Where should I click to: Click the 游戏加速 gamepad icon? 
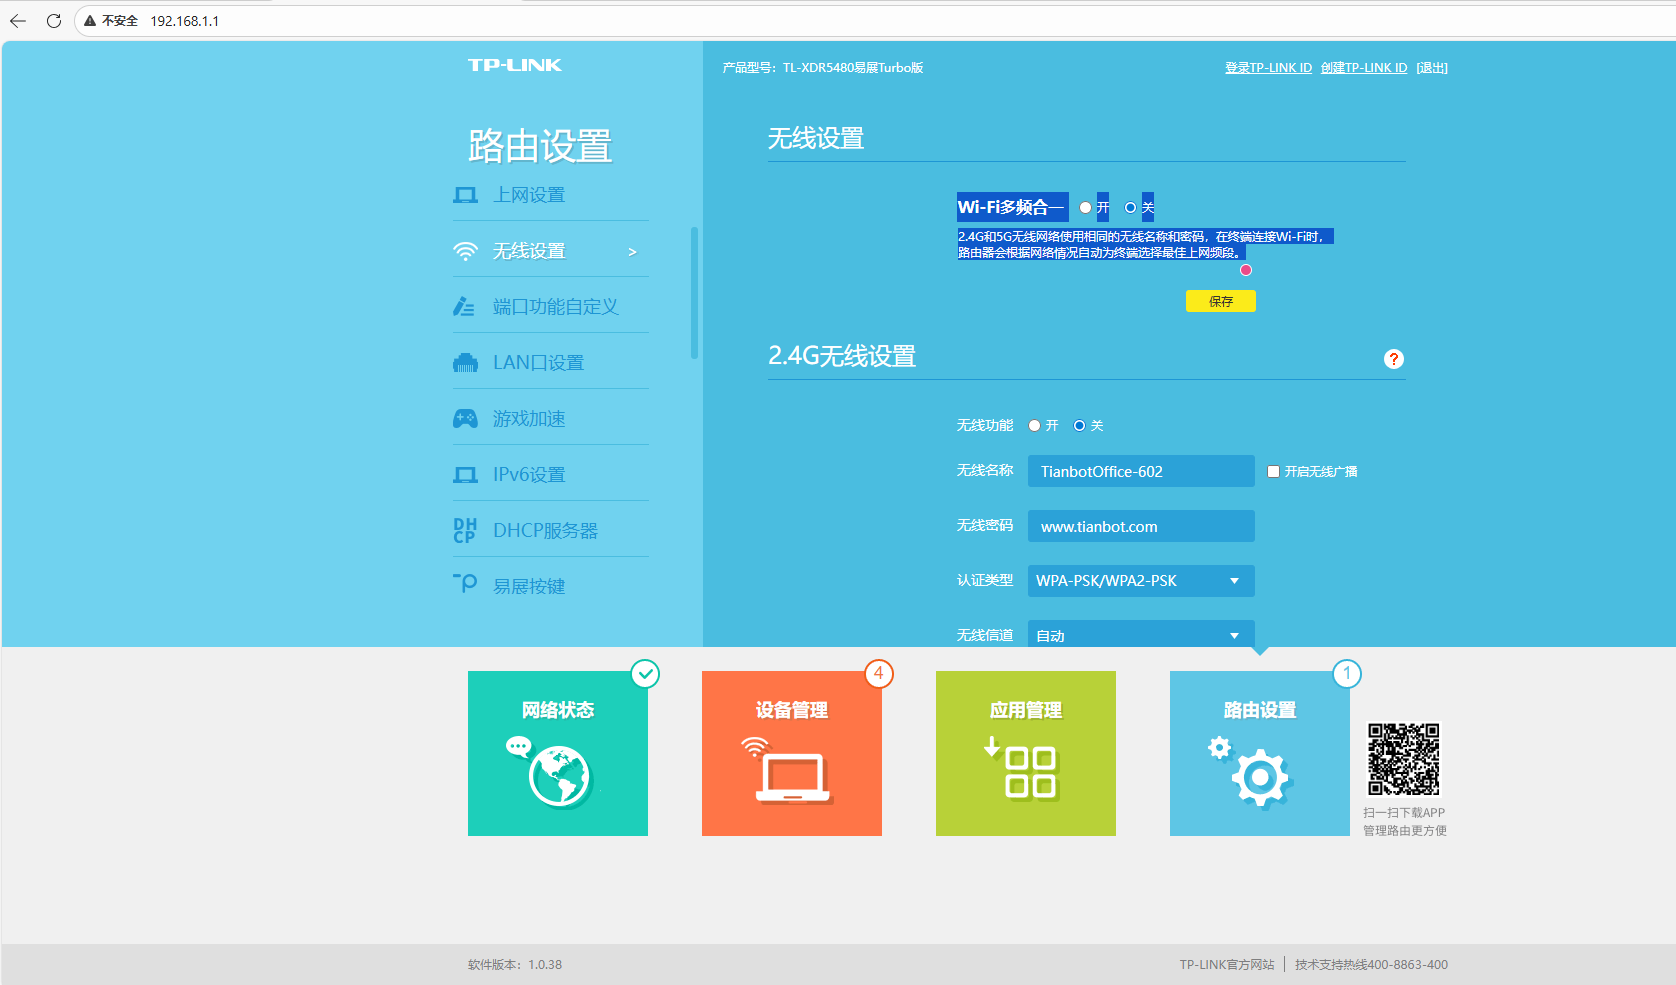(x=465, y=419)
